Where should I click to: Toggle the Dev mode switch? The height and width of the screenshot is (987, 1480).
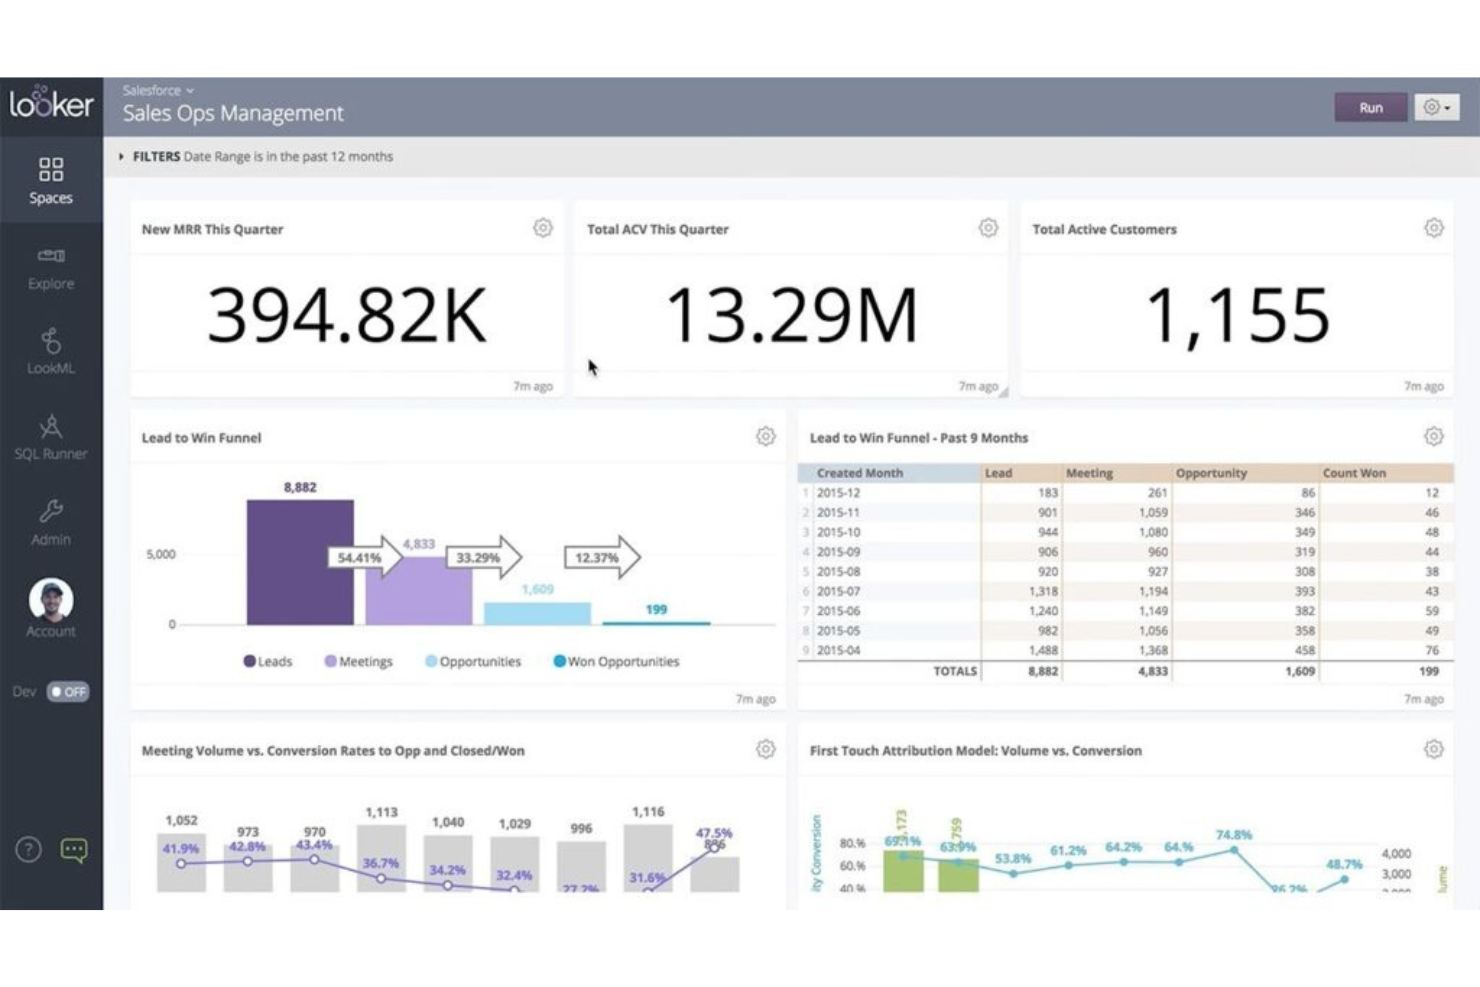click(68, 691)
